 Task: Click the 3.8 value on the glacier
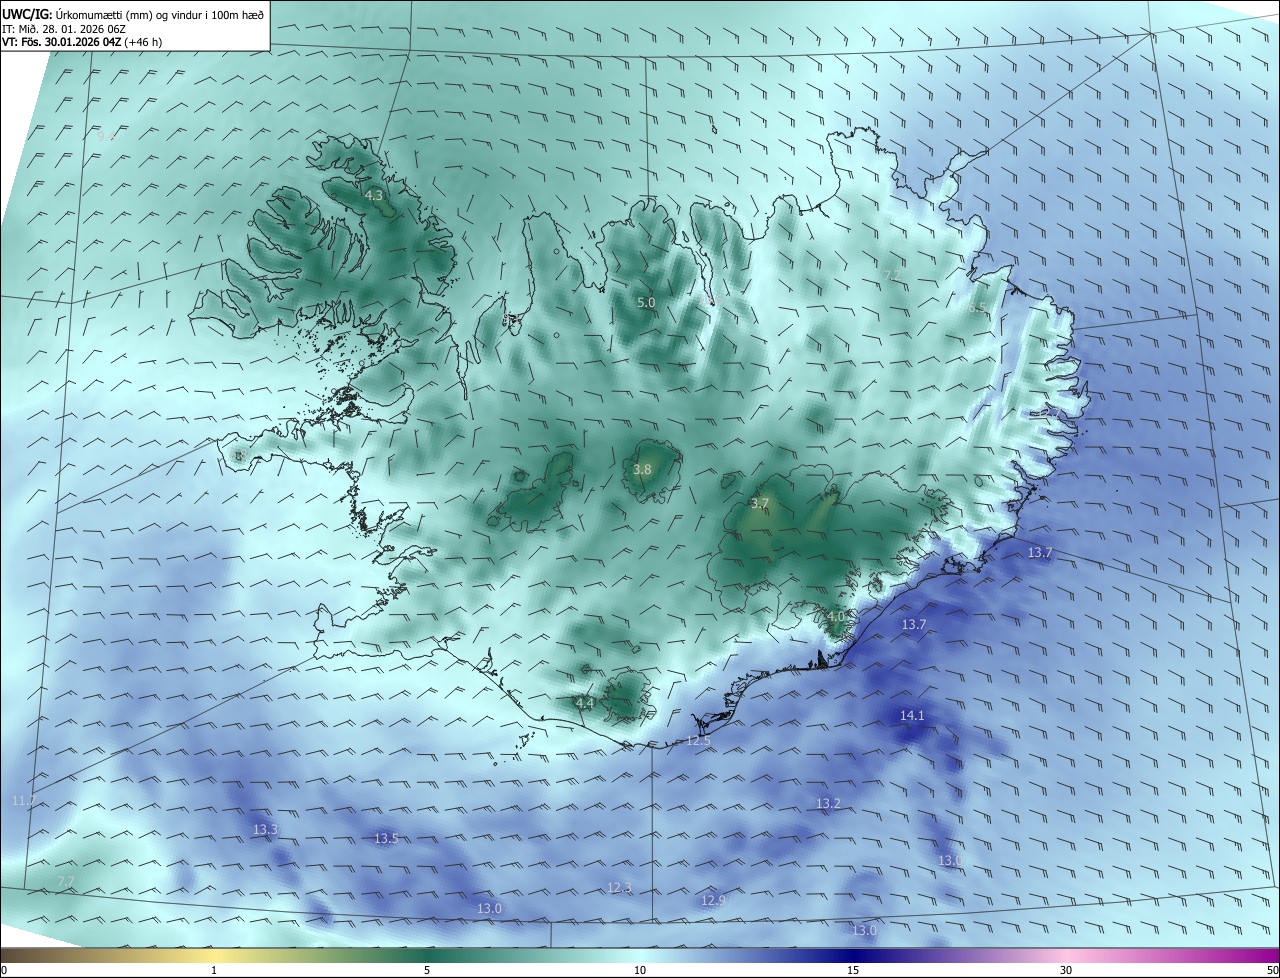pos(643,469)
